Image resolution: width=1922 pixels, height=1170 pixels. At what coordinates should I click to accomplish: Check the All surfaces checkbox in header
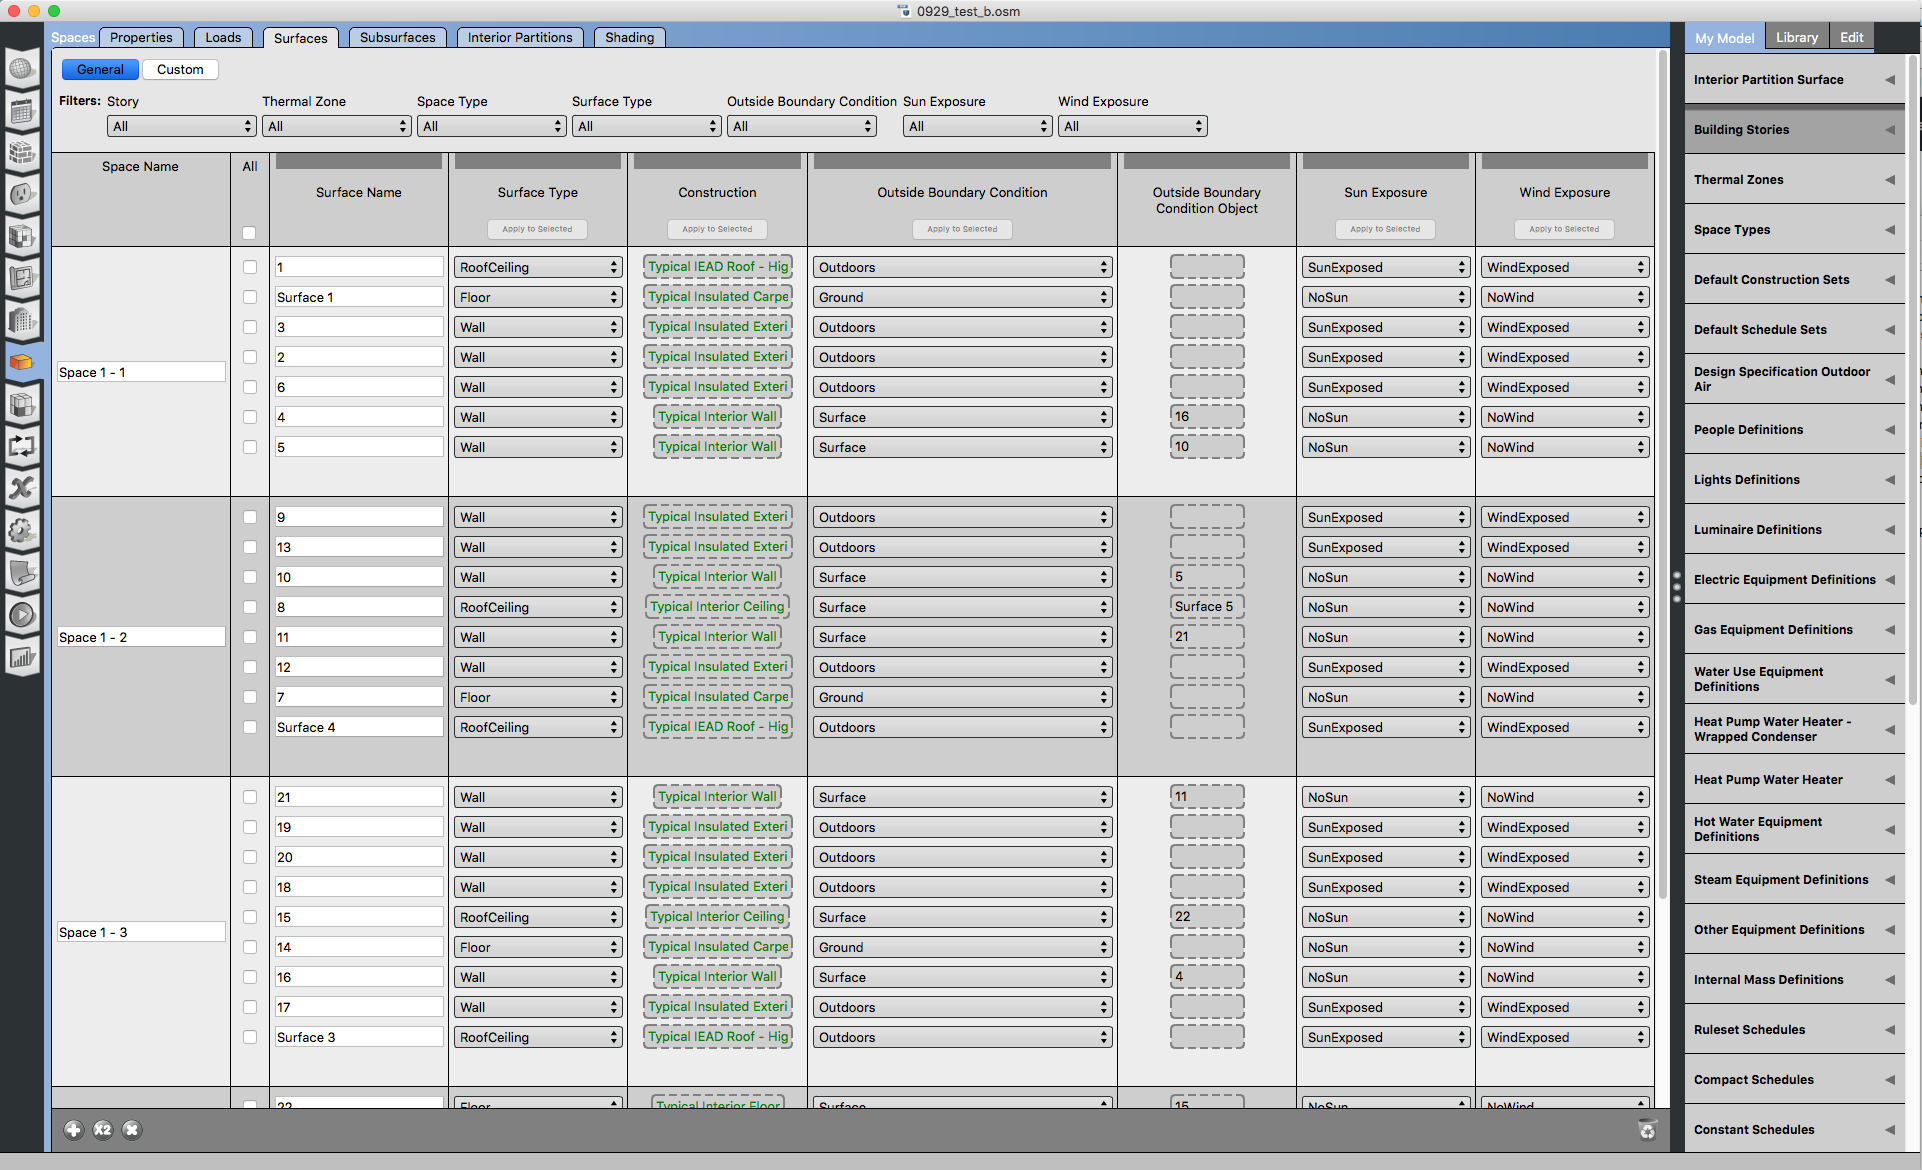[x=249, y=232]
